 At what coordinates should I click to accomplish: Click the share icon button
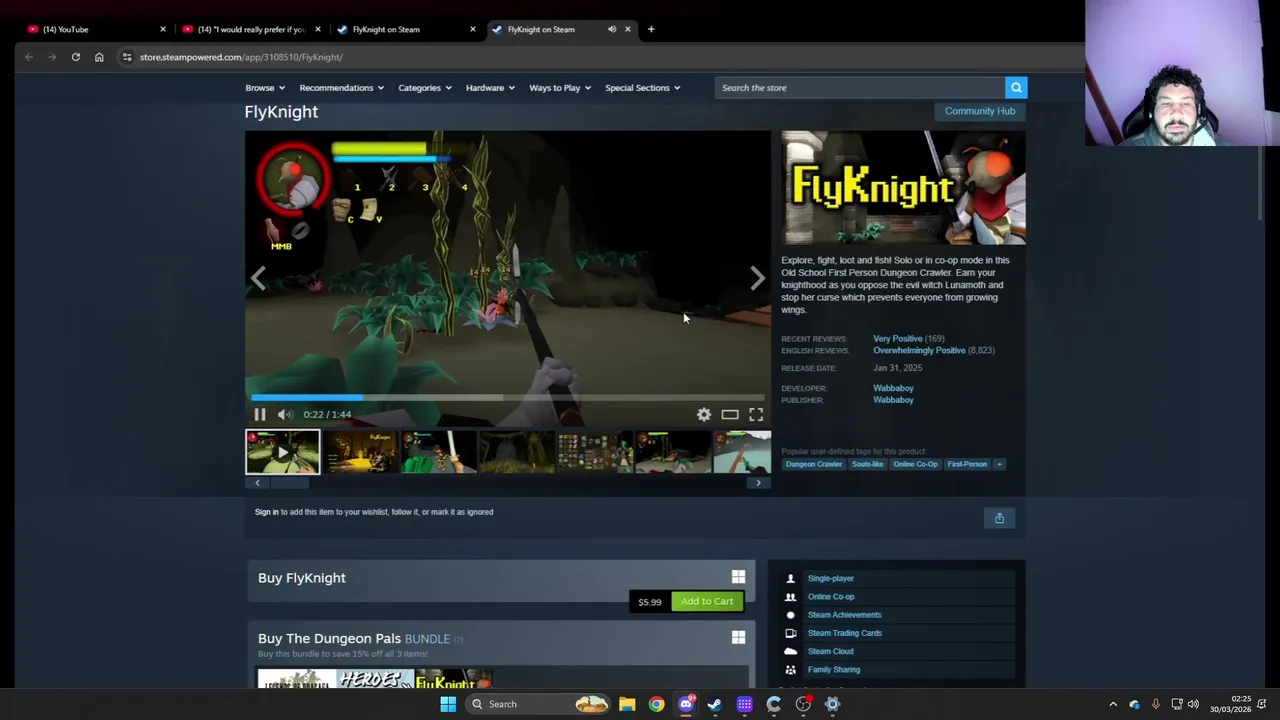coord(999,518)
